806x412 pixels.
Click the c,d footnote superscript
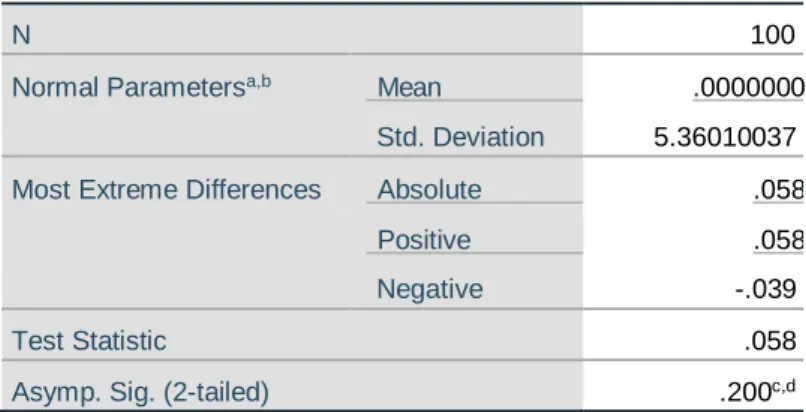tap(784, 387)
